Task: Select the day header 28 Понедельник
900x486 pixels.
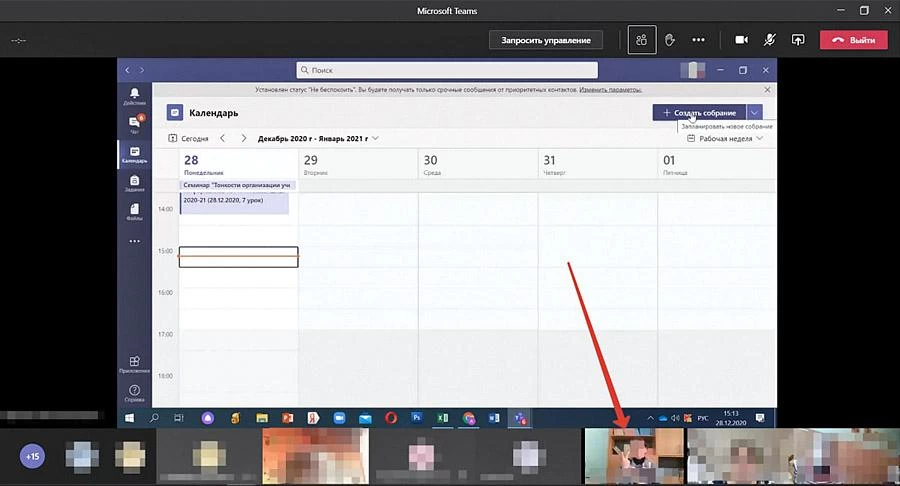Action: point(238,164)
